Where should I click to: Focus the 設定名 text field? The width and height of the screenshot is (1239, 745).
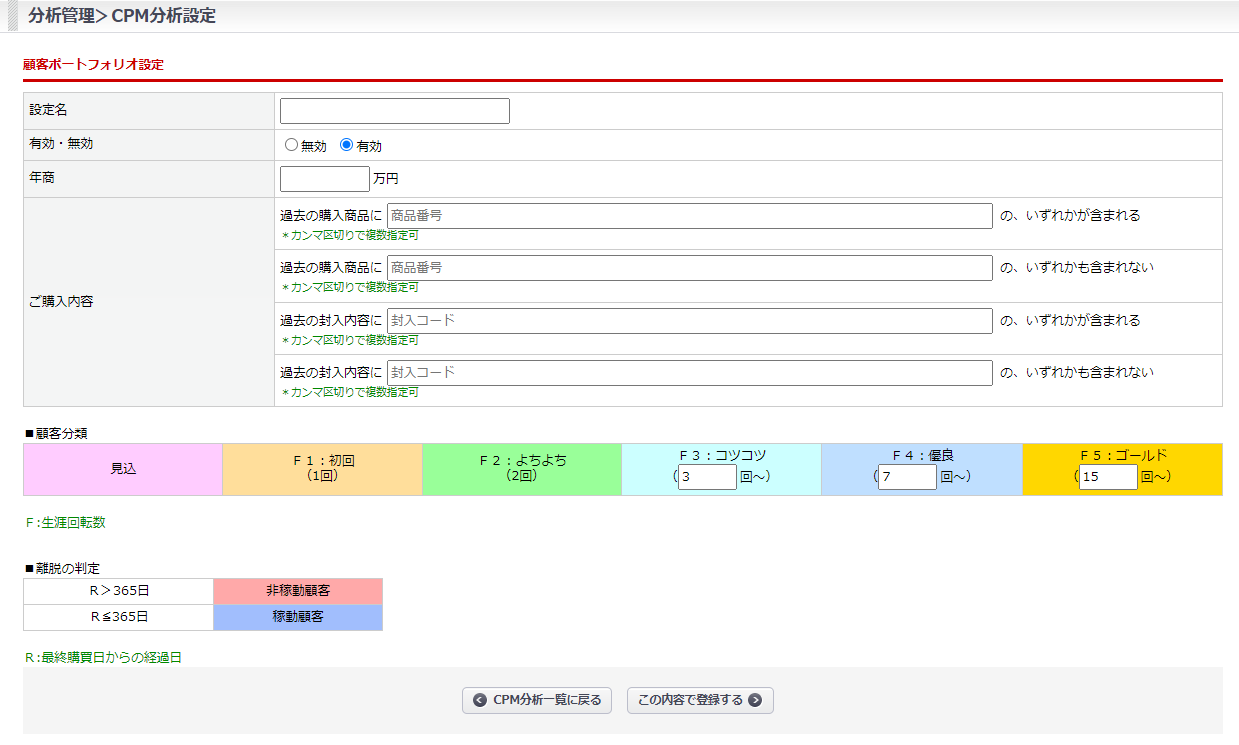[x=395, y=111]
